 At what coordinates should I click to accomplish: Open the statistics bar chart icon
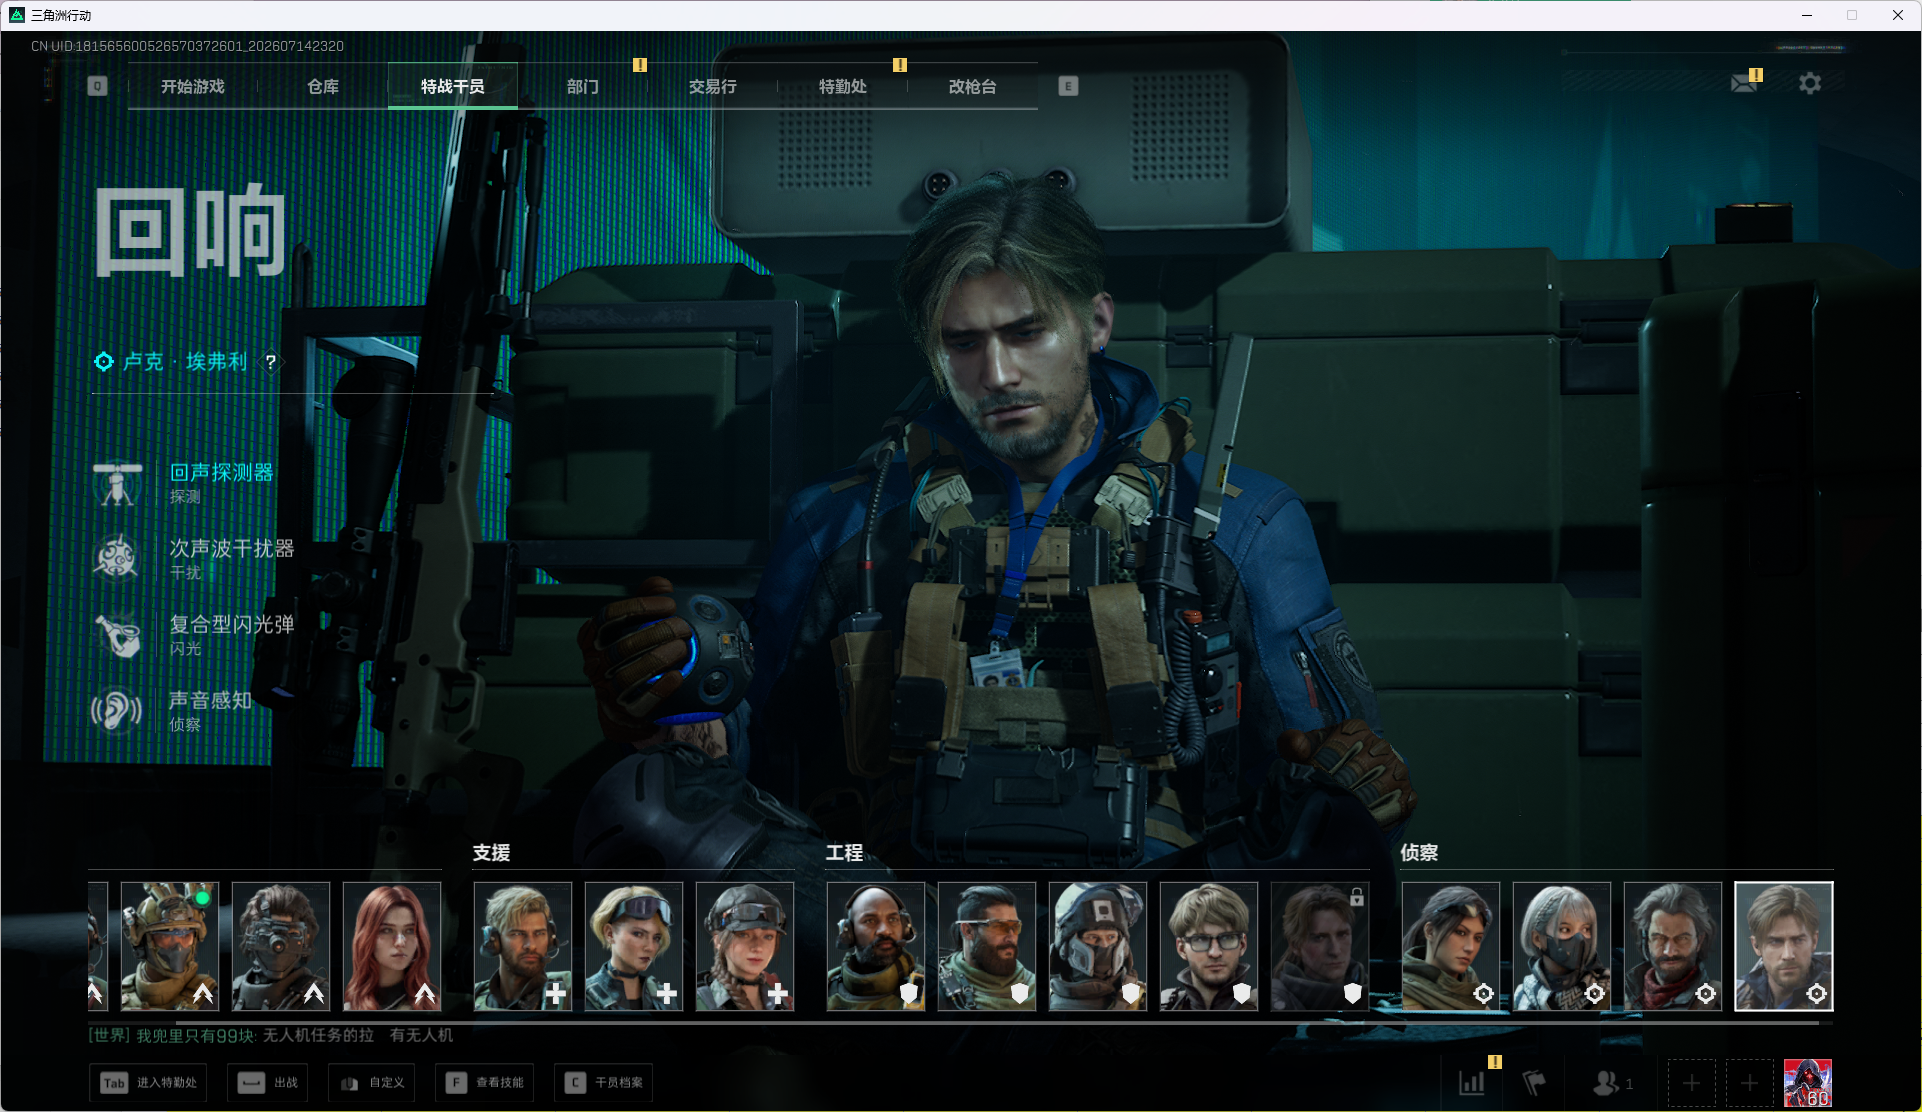1472,1083
